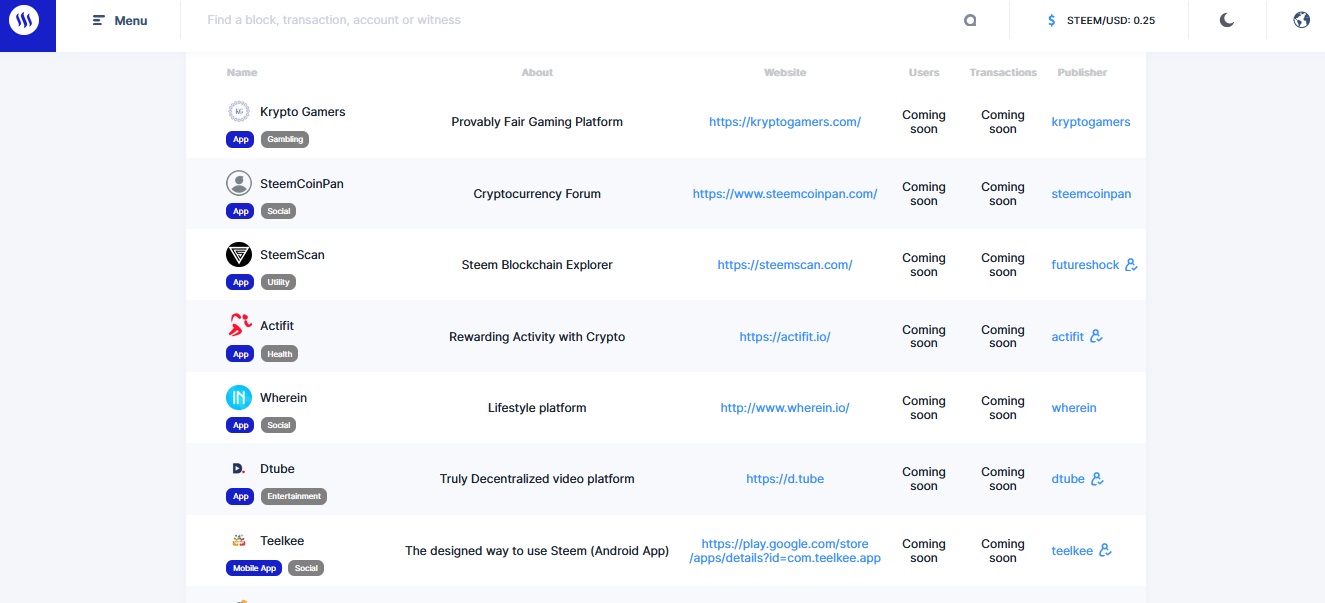Click the Entertainment tag under Dtube

point(294,496)
